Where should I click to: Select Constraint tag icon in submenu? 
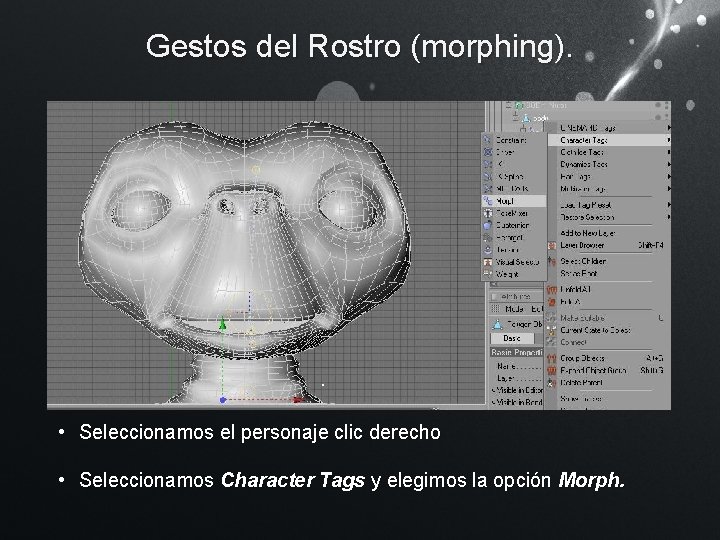point(488,140)
